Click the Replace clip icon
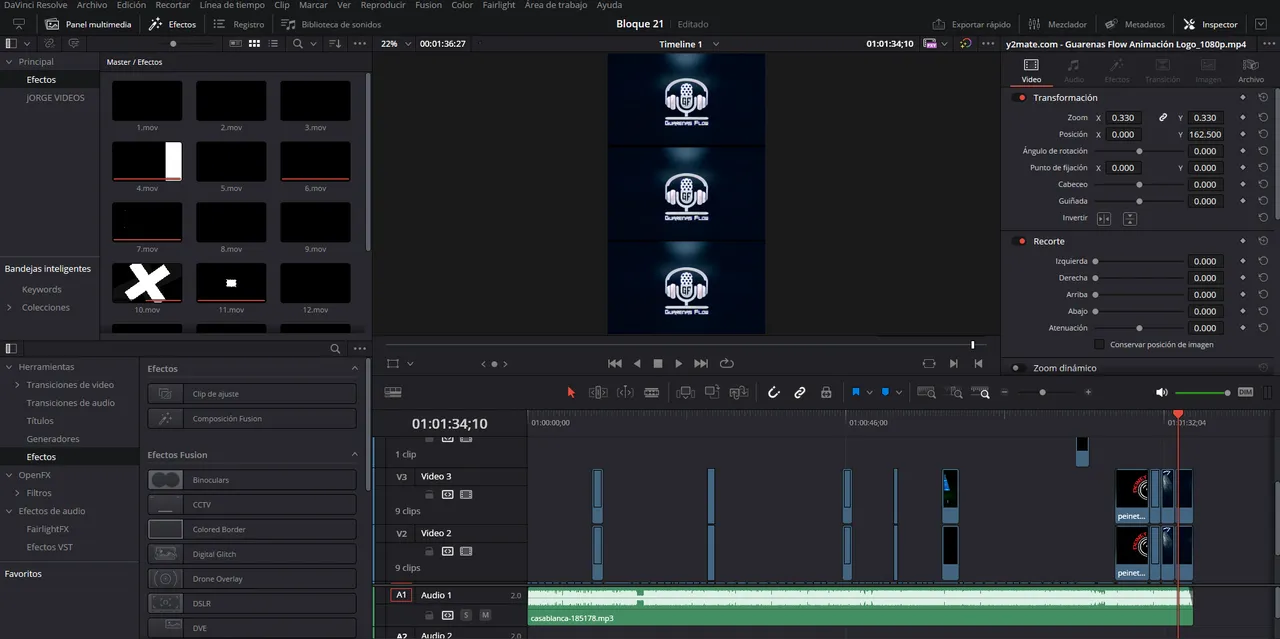The image size is (1280, 639). pyautogui.click(x=739, y=393)
